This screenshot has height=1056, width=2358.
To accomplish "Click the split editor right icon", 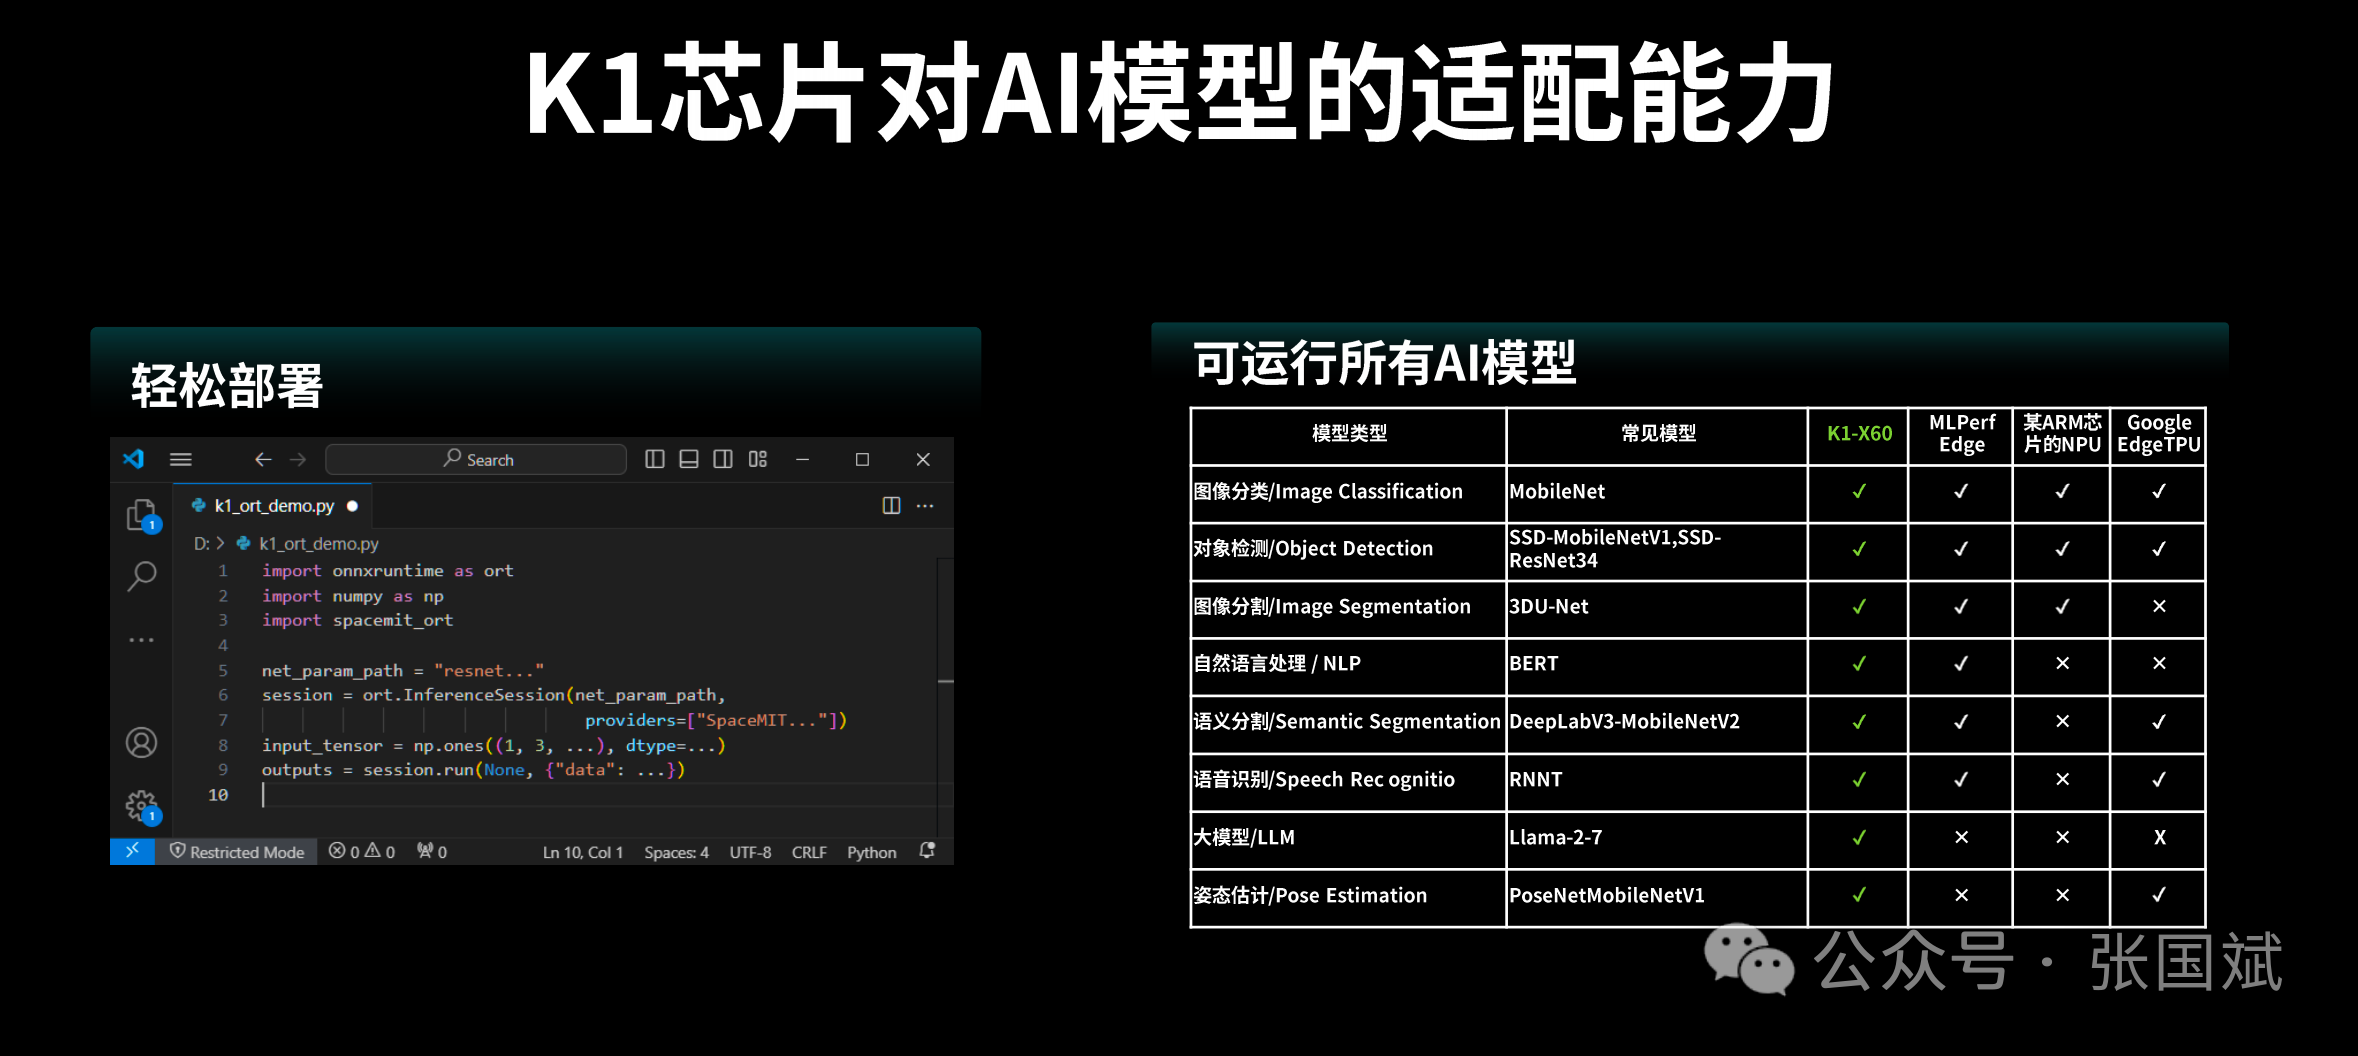I will (x=891, y=506).
